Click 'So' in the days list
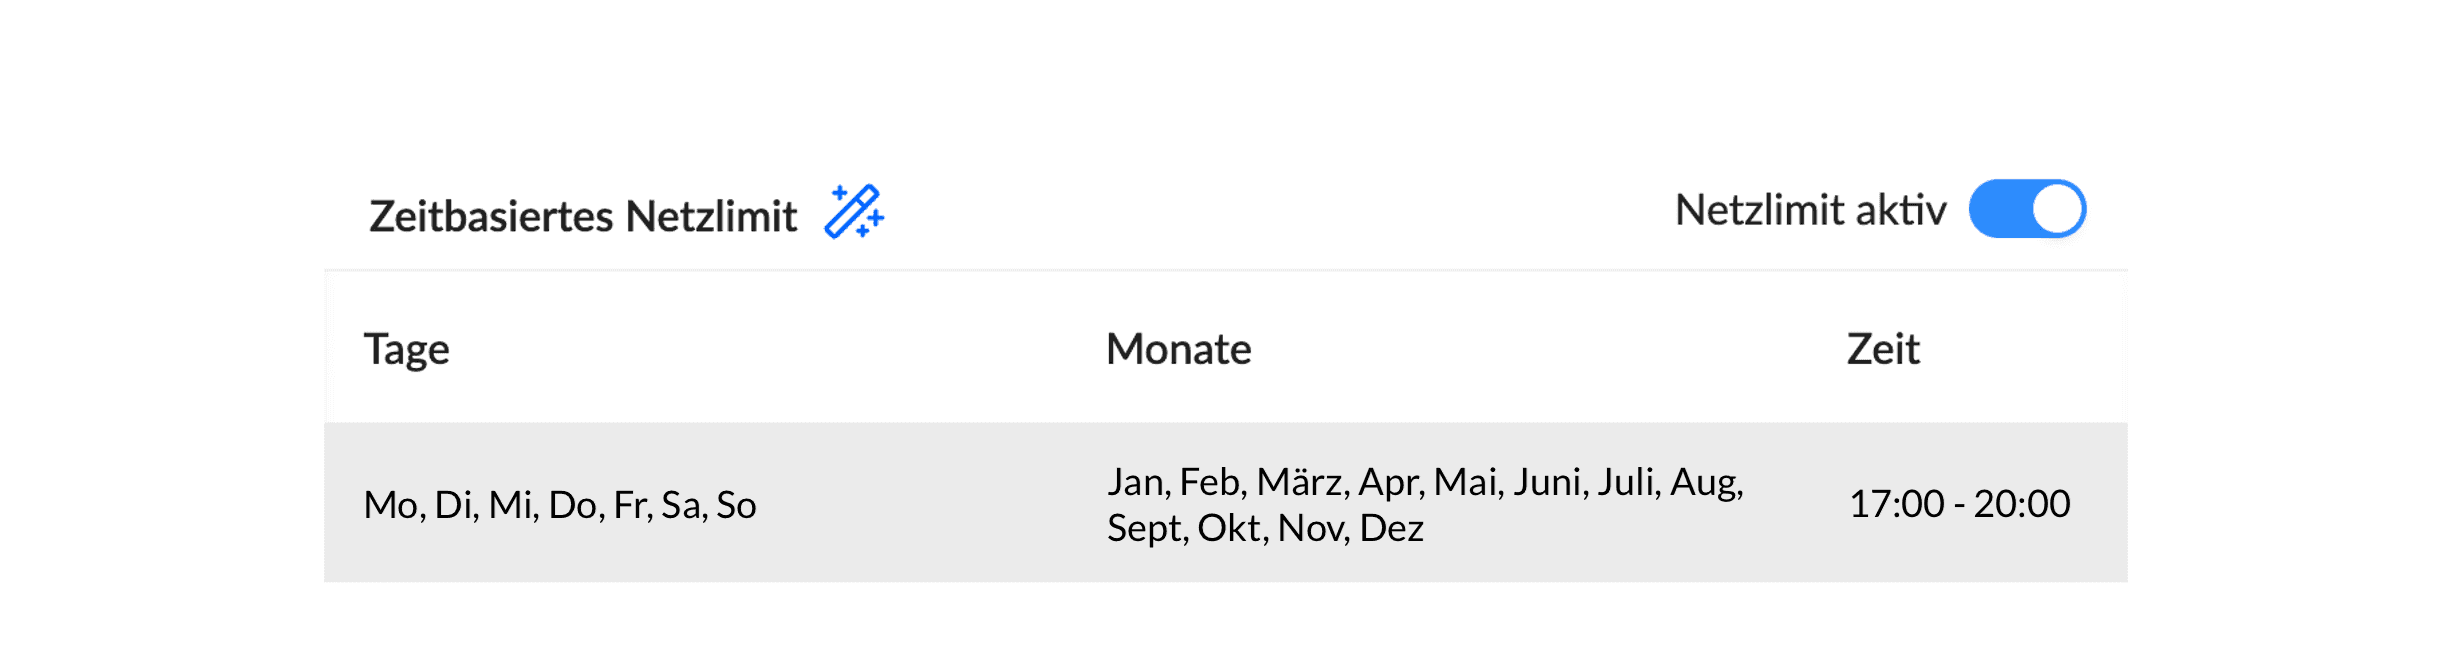This screenshot has height=652, width=2452. (736, 506)
